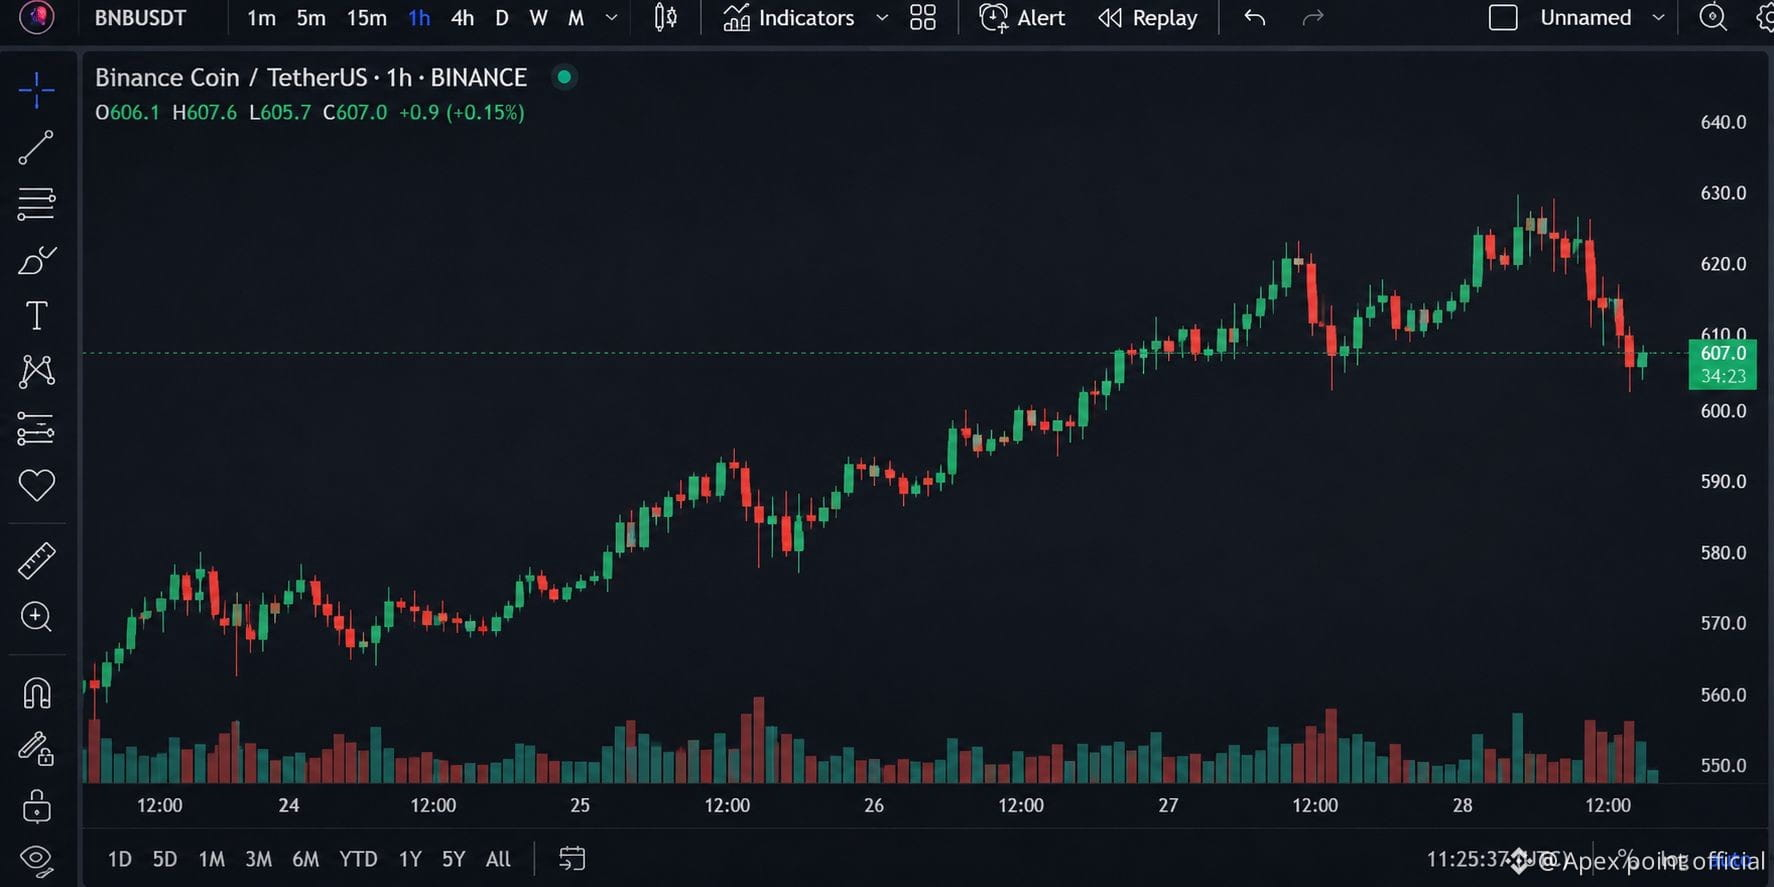Set the 3M date range
This screenshot has width=1774, height=887.
tap(259, 859)
